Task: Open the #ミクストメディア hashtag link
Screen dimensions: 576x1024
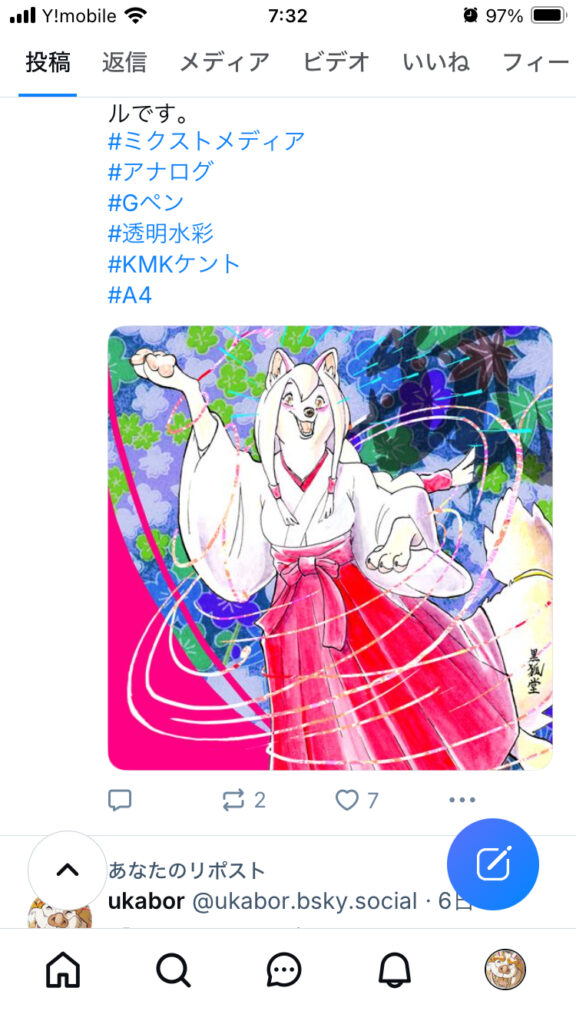Action: pyautogui.click(x=206, y=140)
